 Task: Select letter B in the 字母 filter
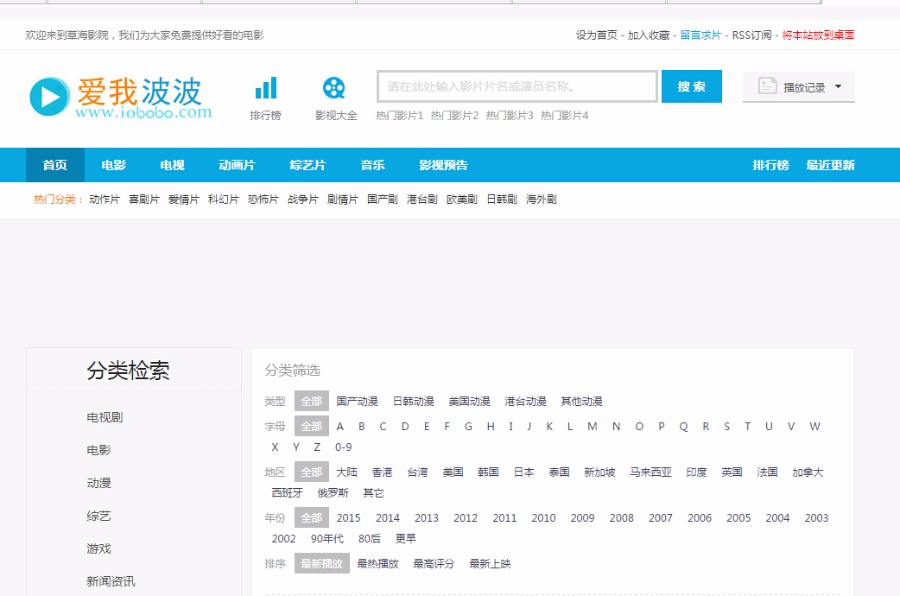click(361, 426)
